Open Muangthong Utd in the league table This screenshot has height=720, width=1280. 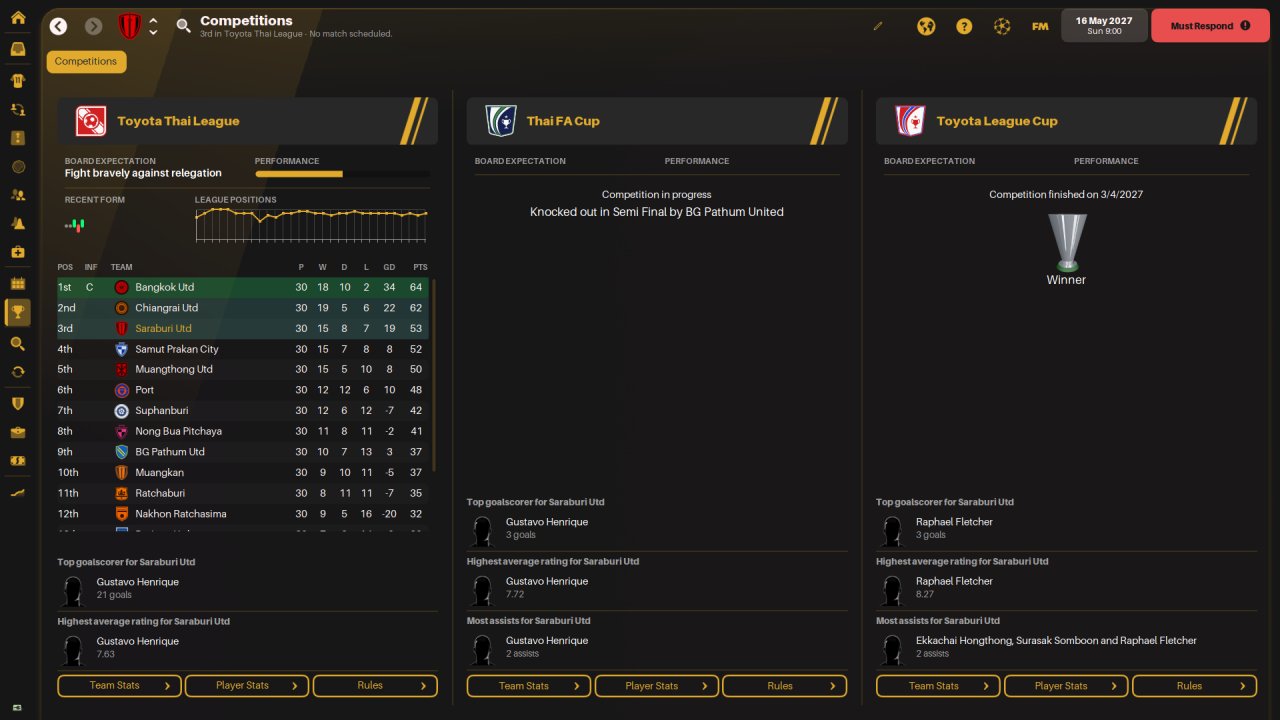pos(174,369)
